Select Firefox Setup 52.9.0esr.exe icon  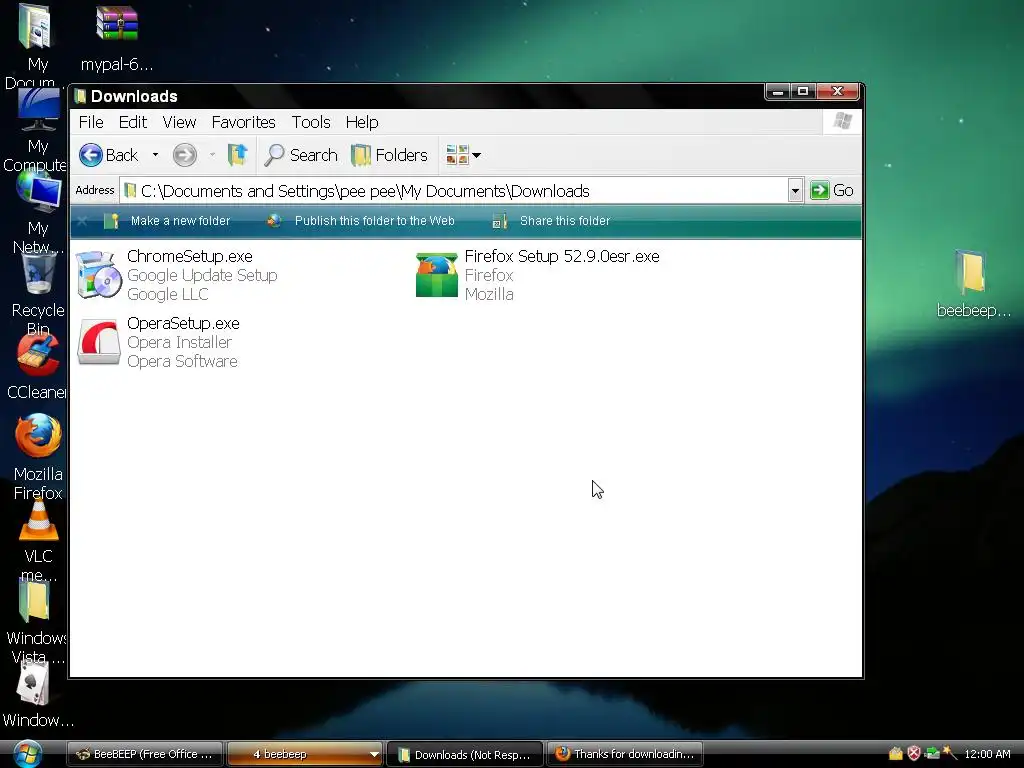(437, 275)
